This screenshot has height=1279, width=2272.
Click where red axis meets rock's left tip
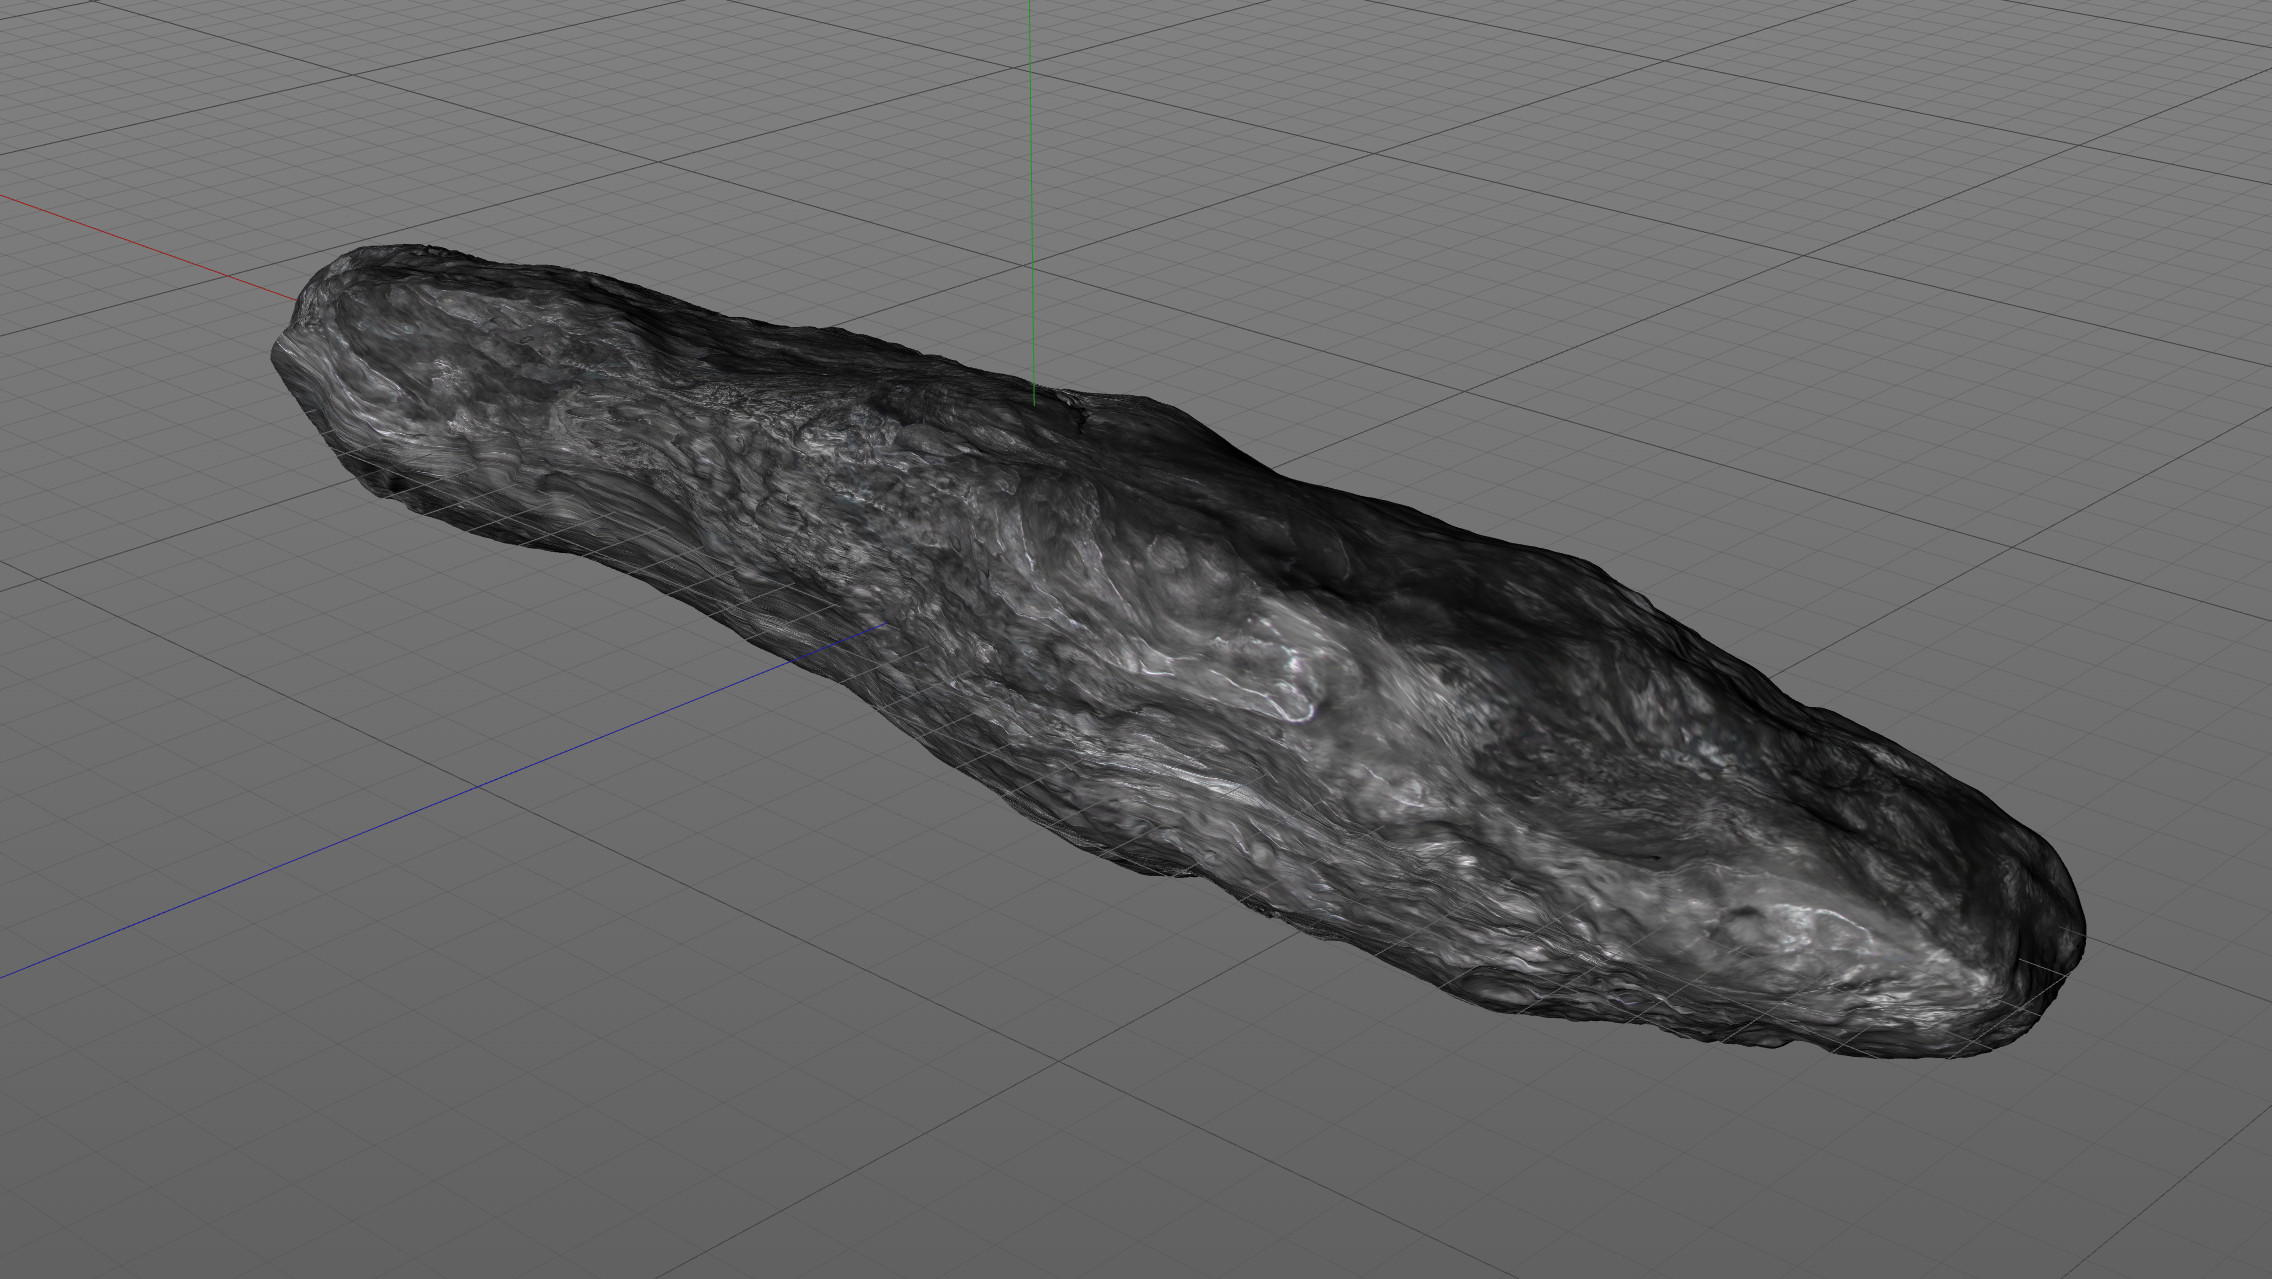[297, 298]
